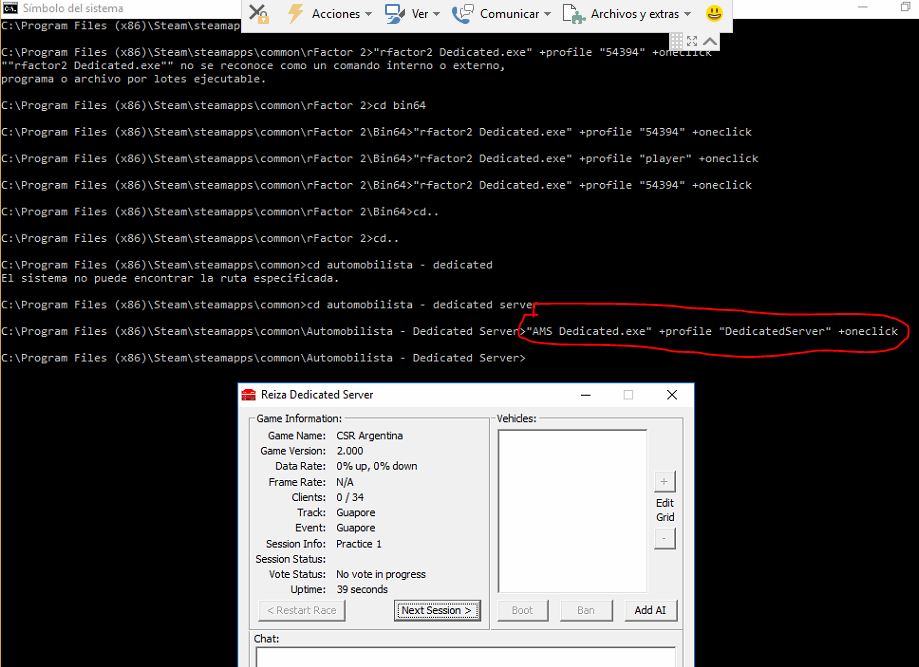
Task: Minimize the Reiza Dedicated Server window
Action: [586, 395]
